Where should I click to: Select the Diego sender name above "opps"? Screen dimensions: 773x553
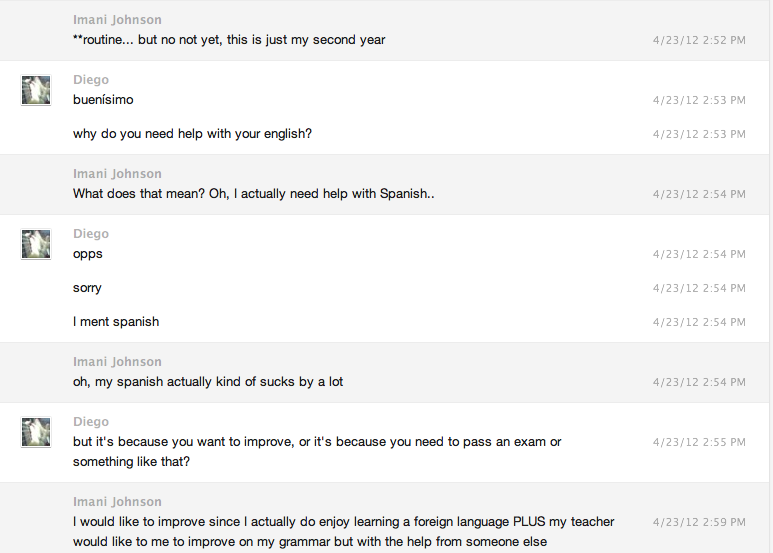[91, 234]
